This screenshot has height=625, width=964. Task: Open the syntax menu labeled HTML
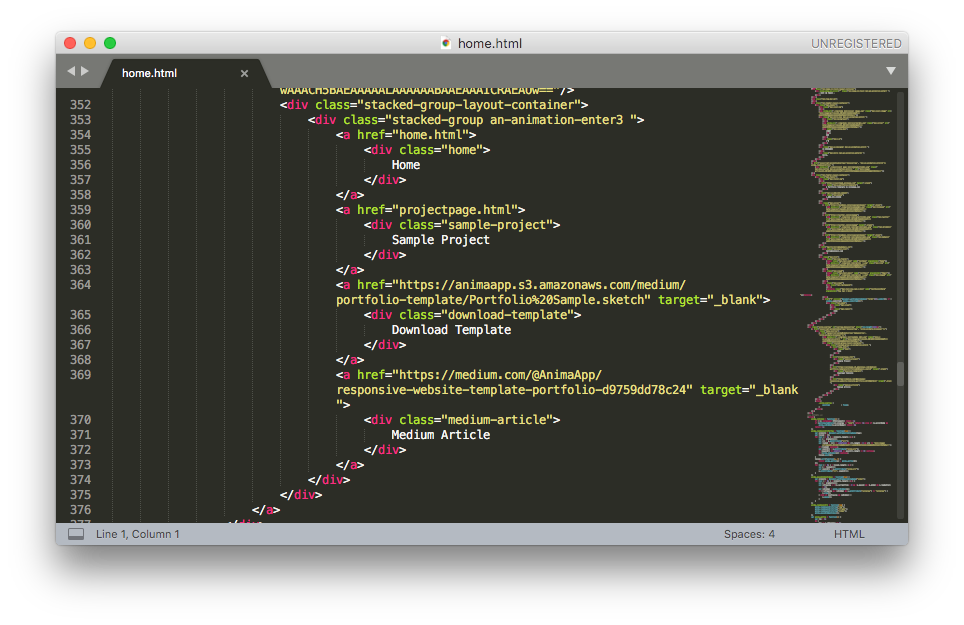(x=848, y=533)
